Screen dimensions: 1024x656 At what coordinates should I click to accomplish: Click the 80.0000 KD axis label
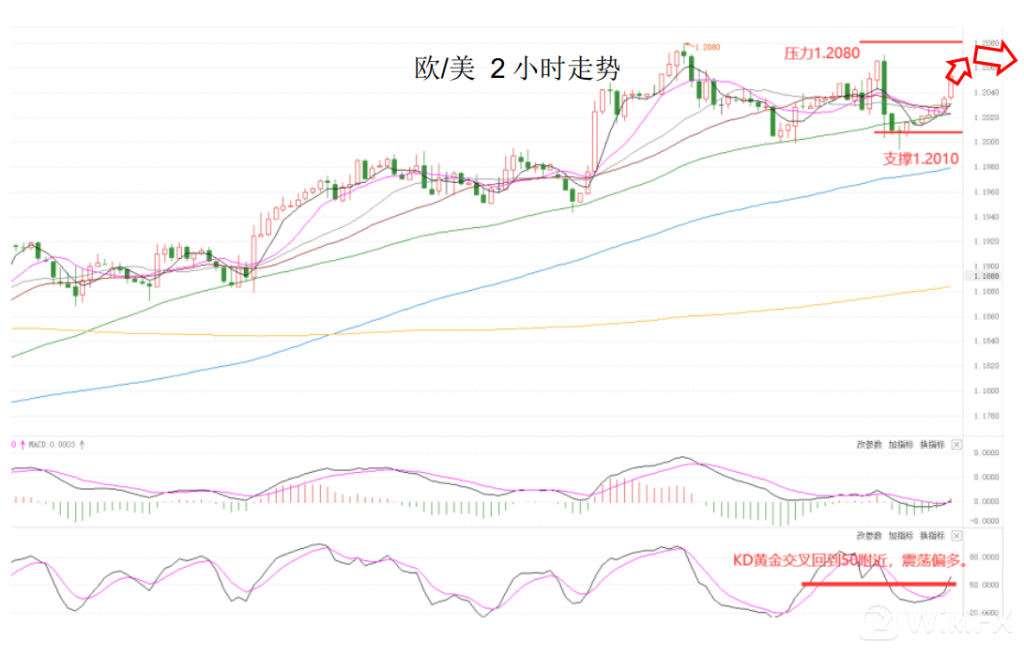pyautogui.click(x=985, y=557)
